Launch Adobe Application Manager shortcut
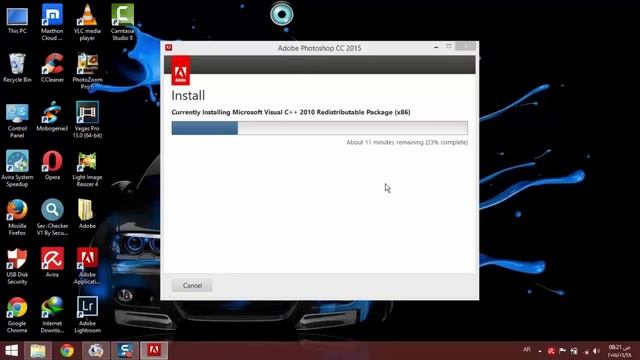The width and height of the screenshot is (640, 360). click(x=87, y=266)
